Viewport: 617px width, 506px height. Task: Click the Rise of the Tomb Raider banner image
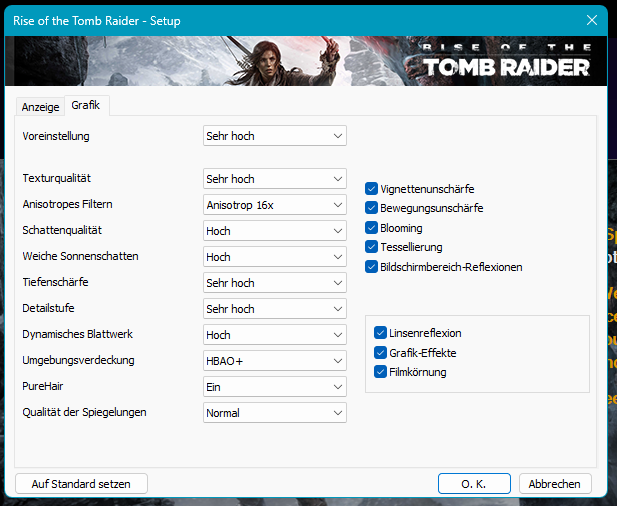[x=306, y=61]
